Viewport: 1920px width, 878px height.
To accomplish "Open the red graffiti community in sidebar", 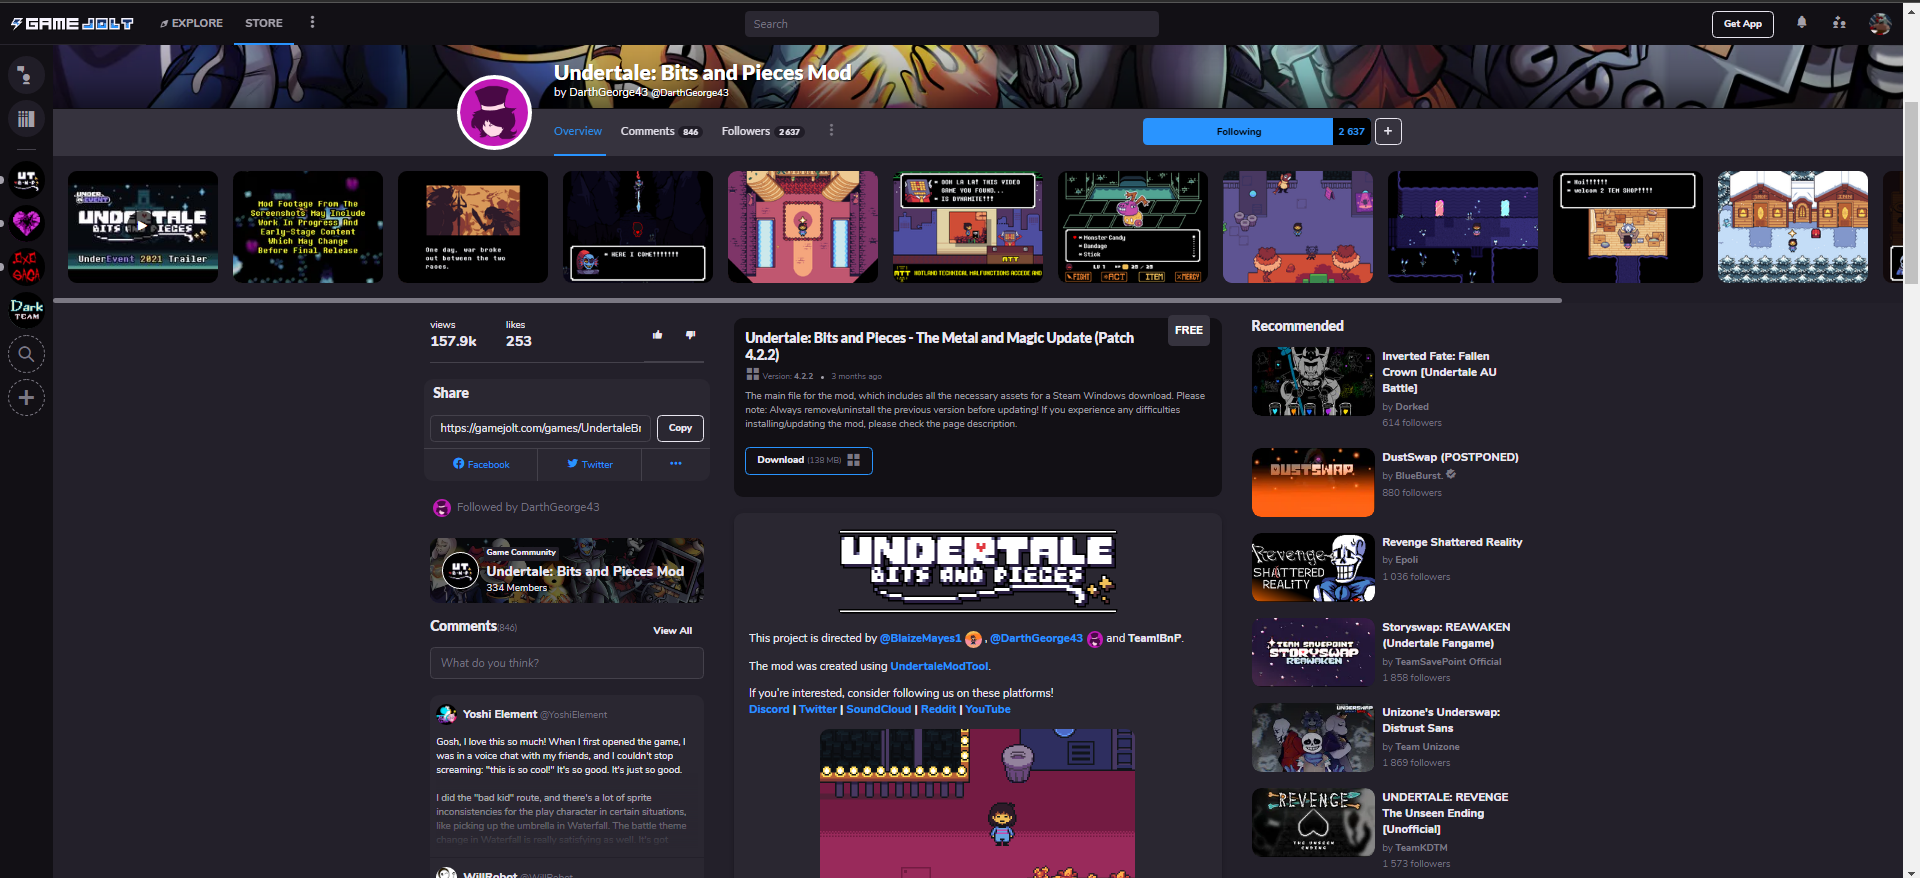I will point(27,267).
